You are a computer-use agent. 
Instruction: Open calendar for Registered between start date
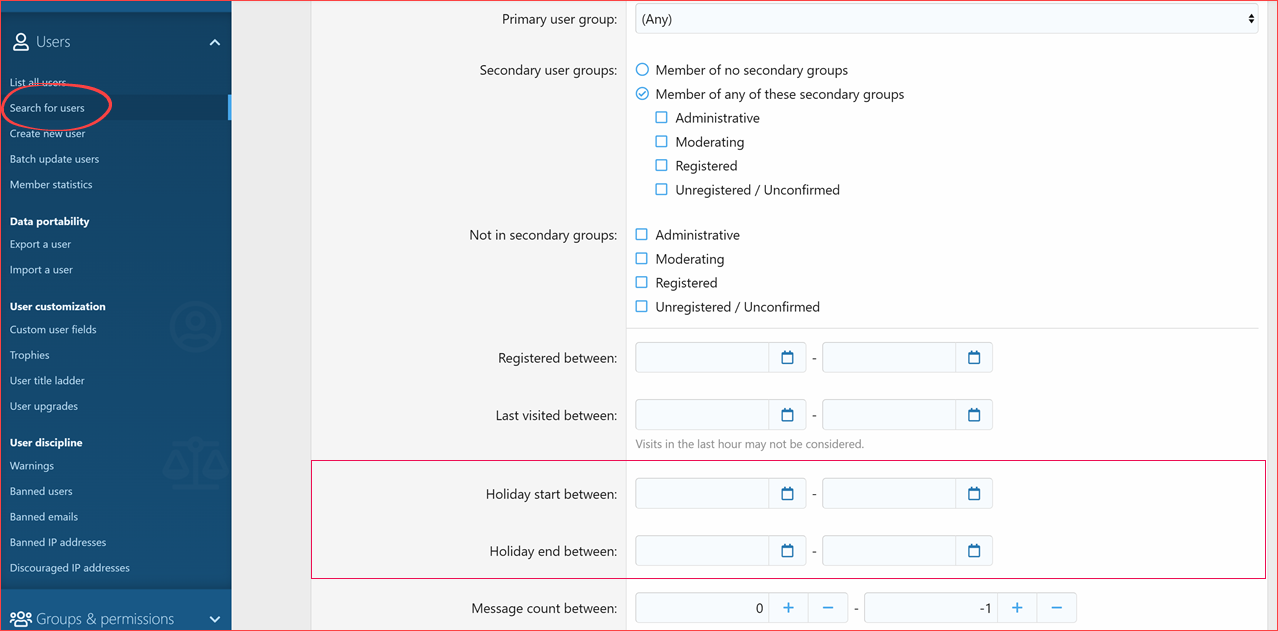coord(787,357)
